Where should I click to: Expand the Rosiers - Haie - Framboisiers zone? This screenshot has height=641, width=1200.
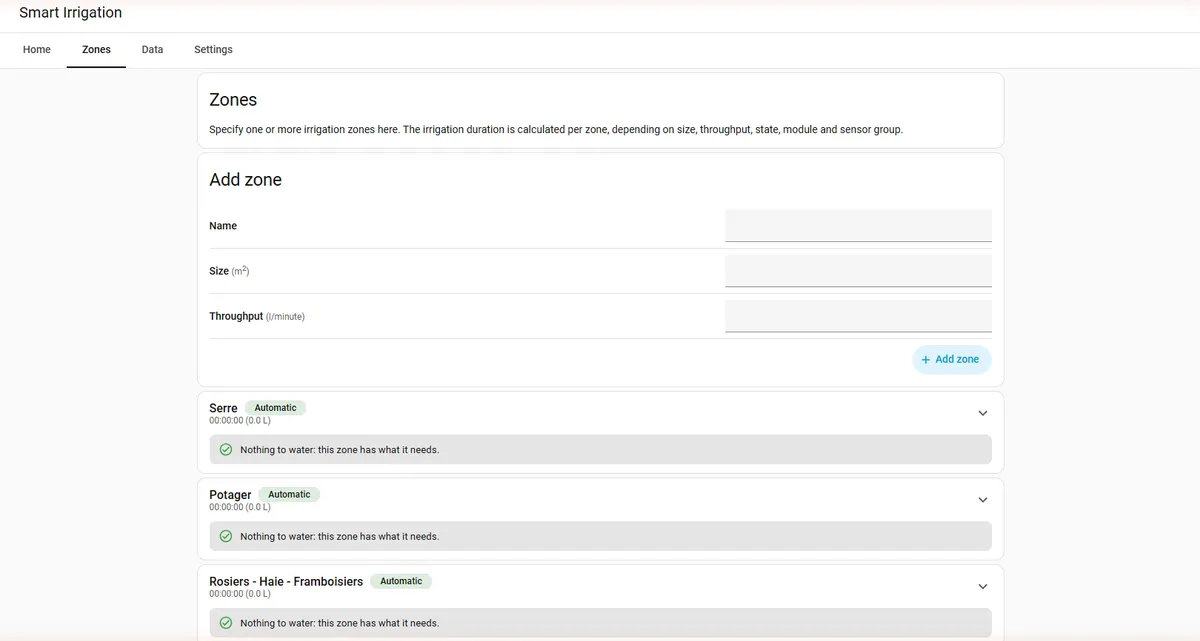click(982, 587)
